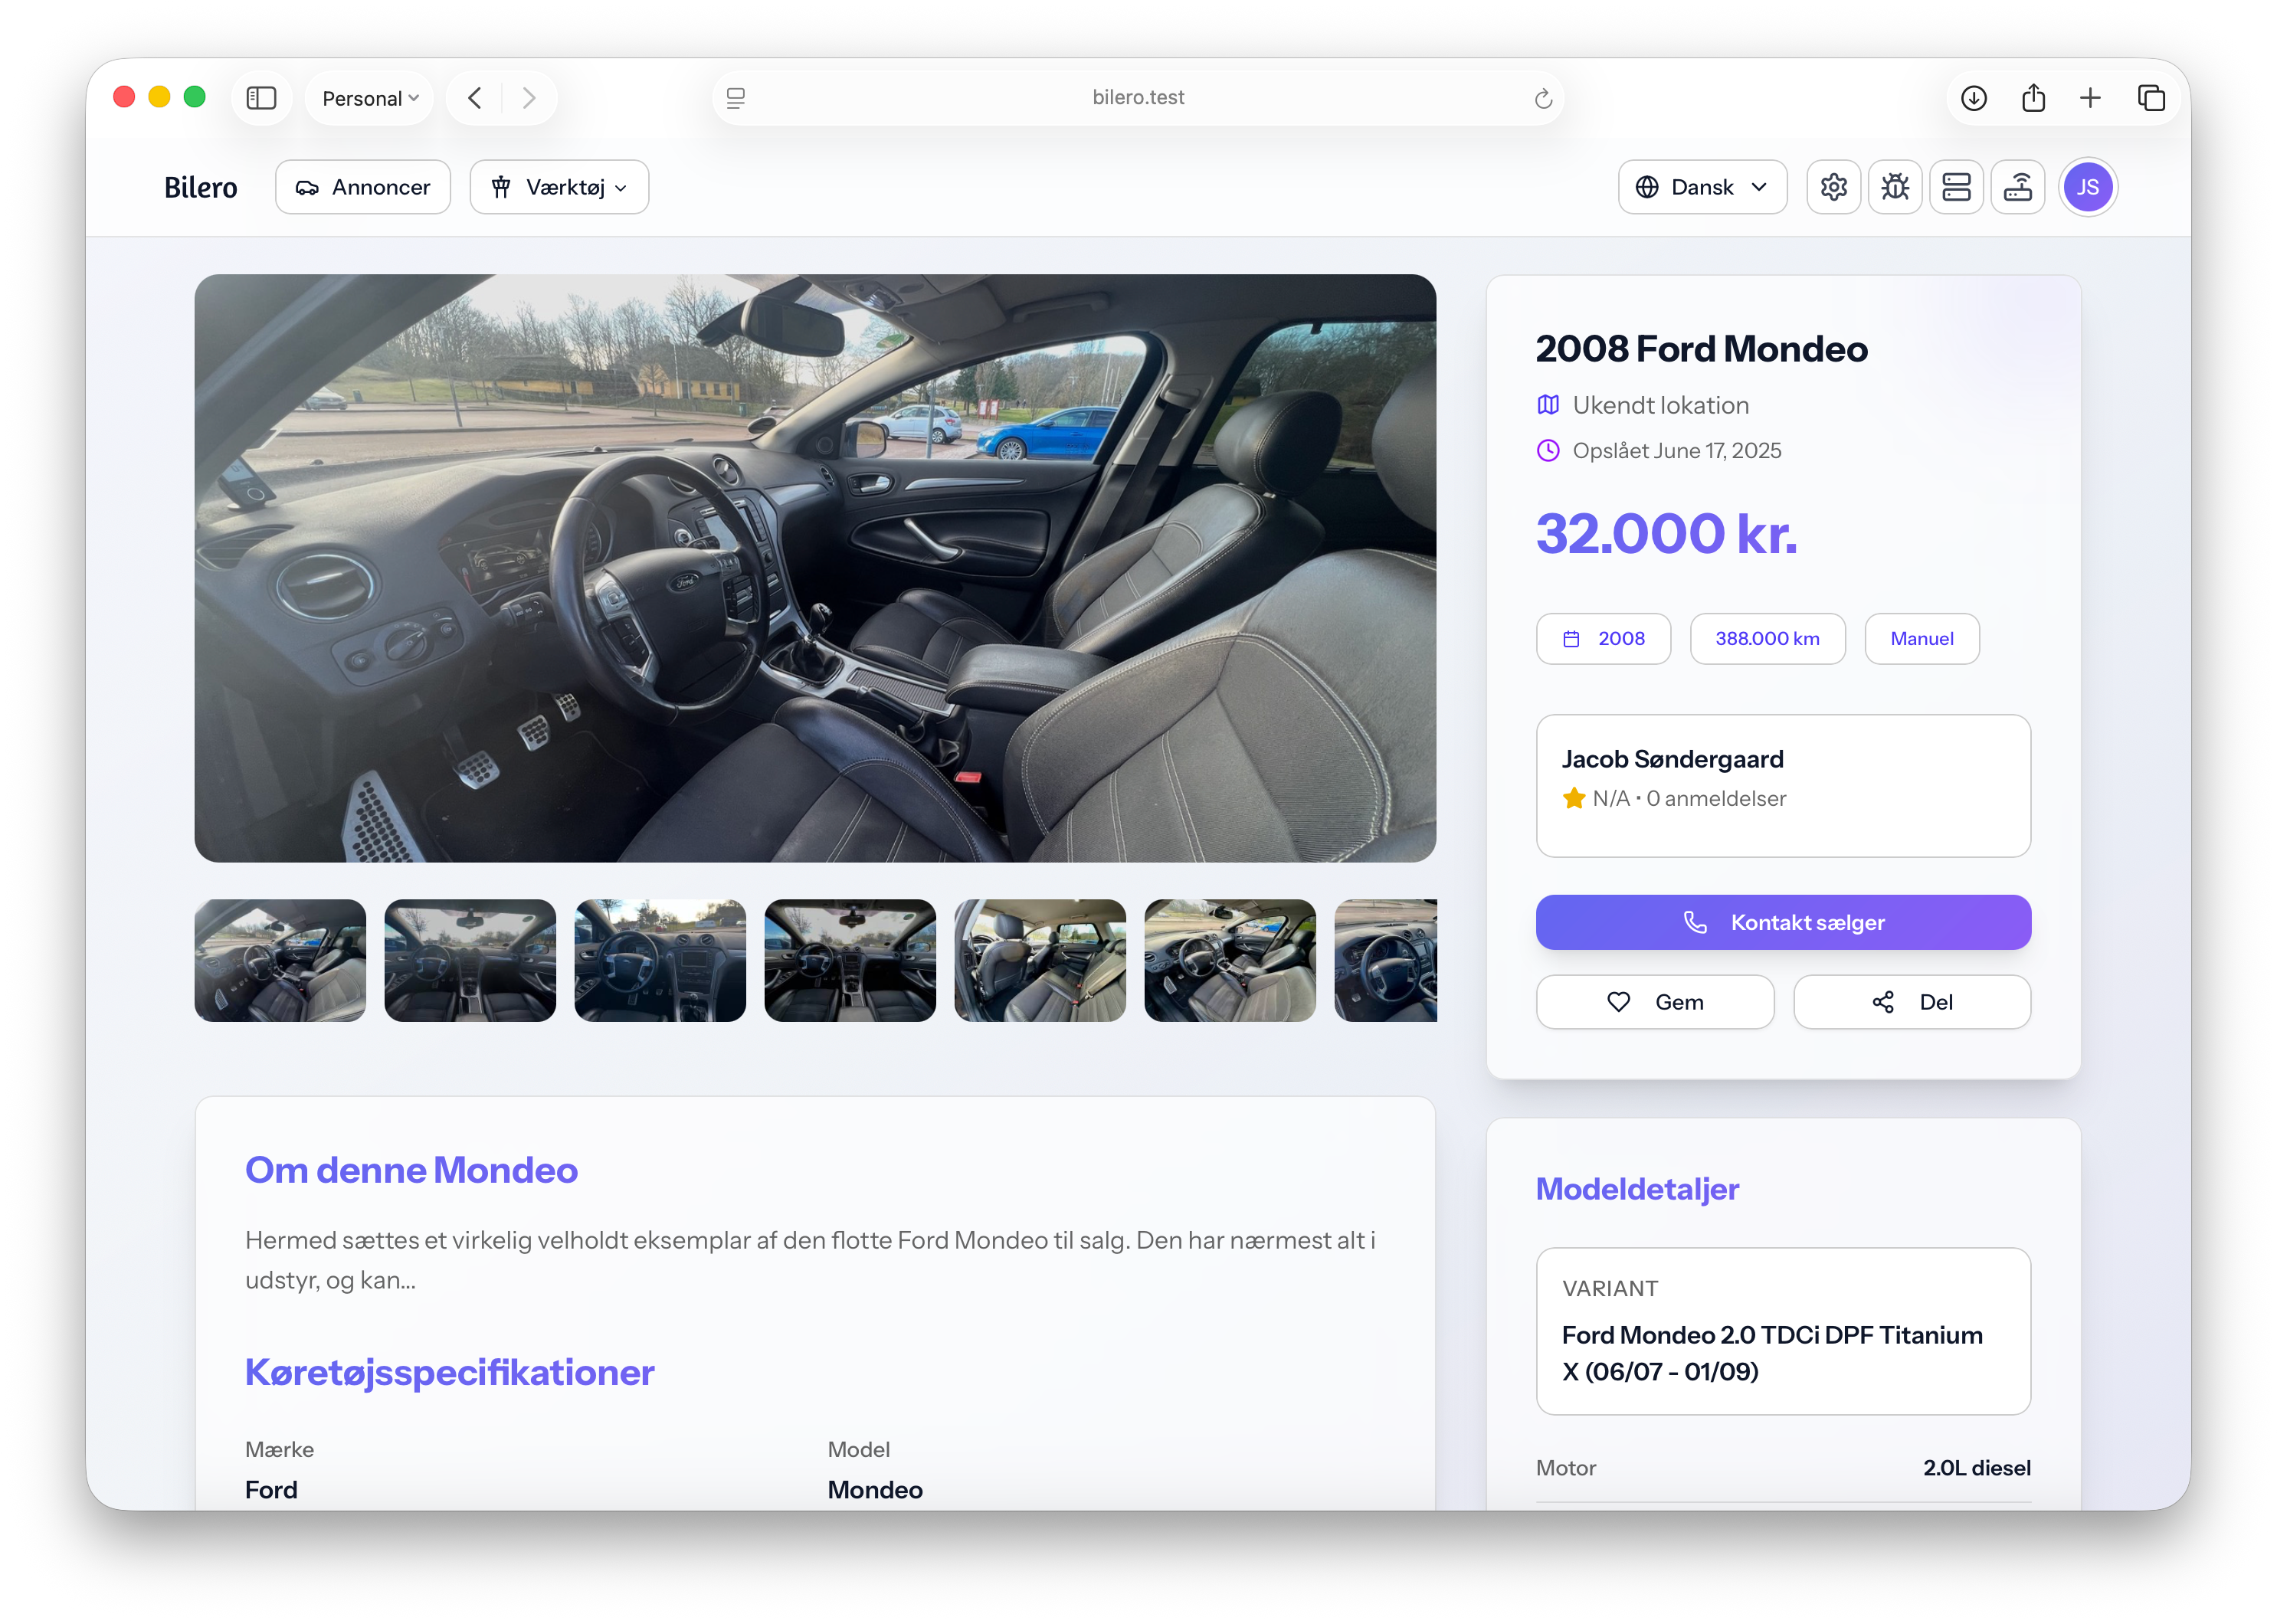Click the Bilero logo link

[x=200, y=186]
